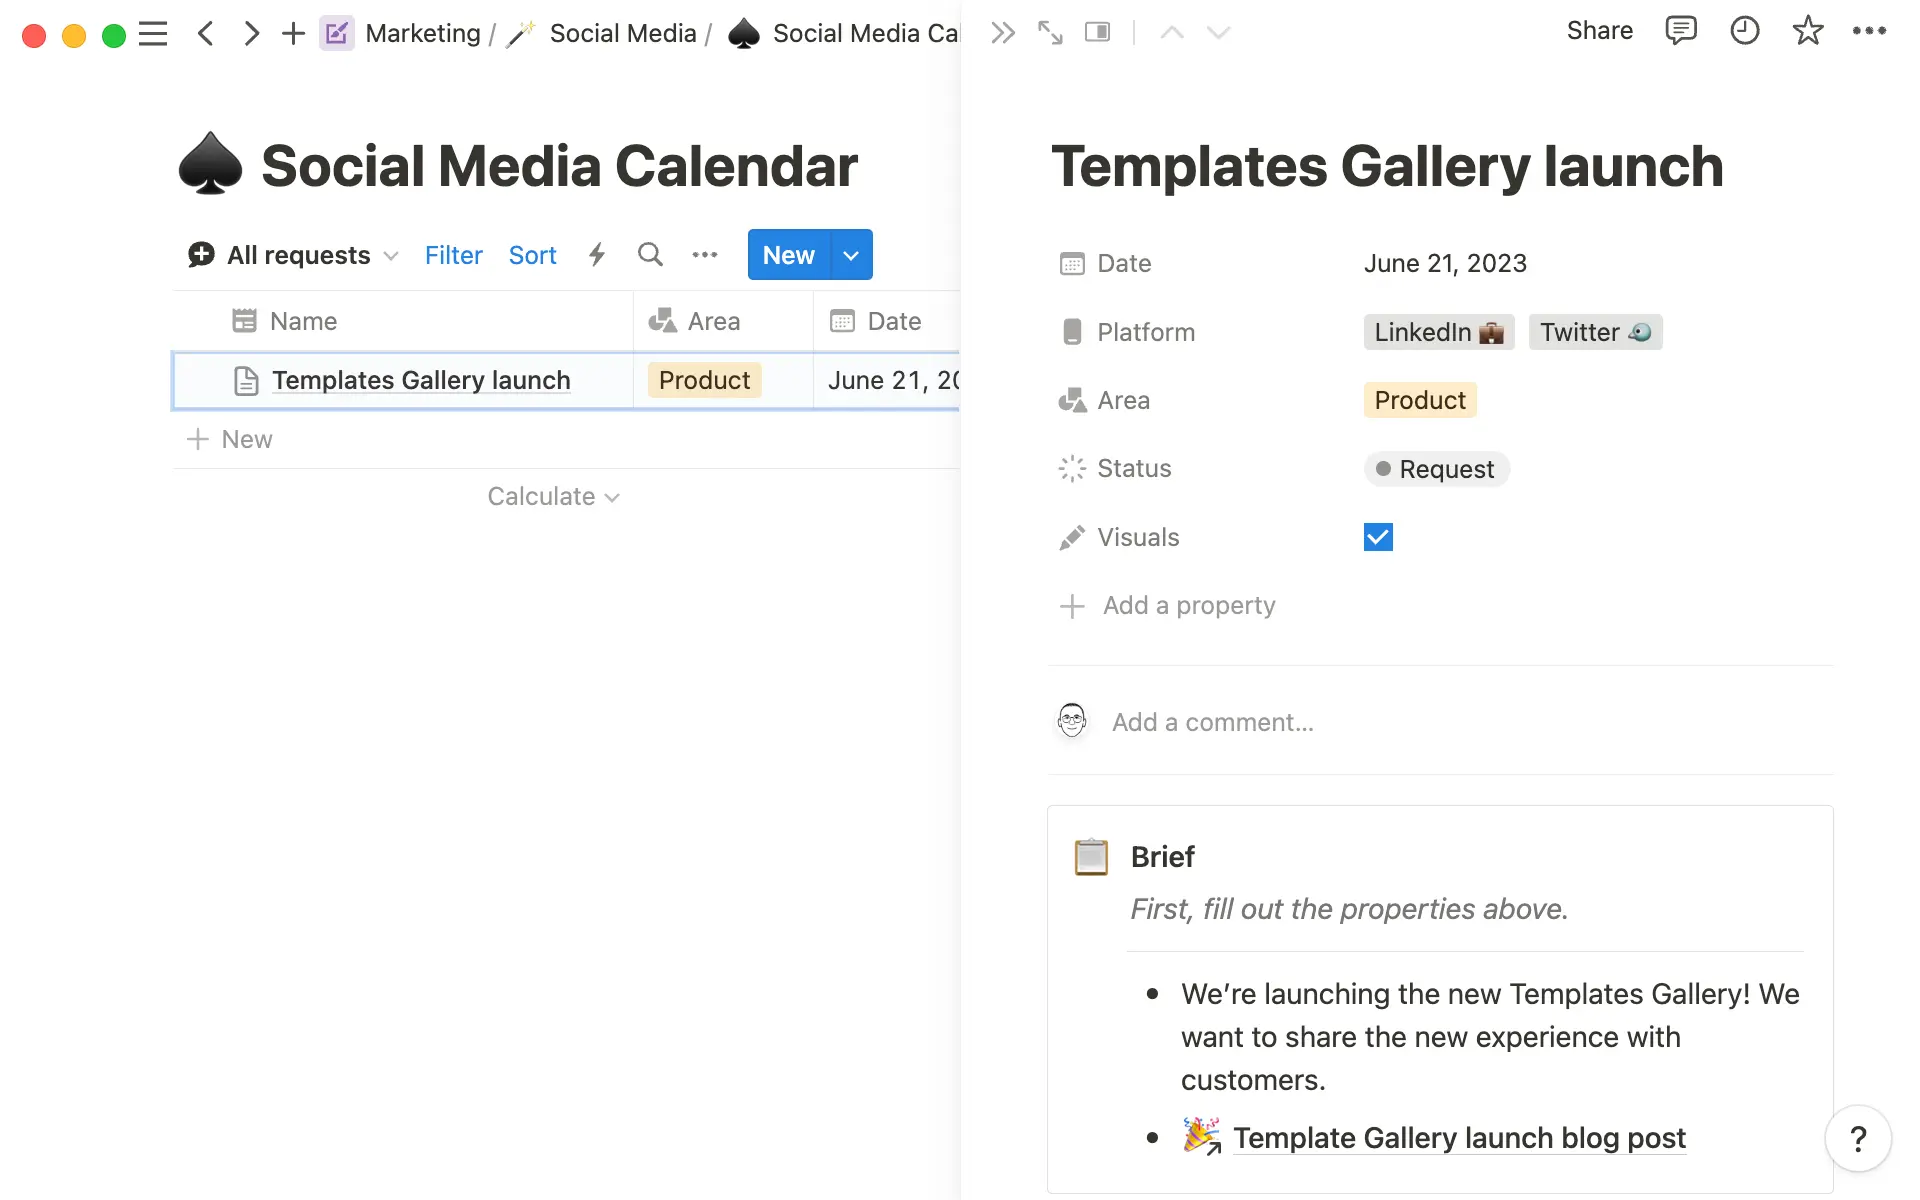Navigate back with the left arrow
This screenshot has height=1200, width=1920.
click(x=206, y=33)
